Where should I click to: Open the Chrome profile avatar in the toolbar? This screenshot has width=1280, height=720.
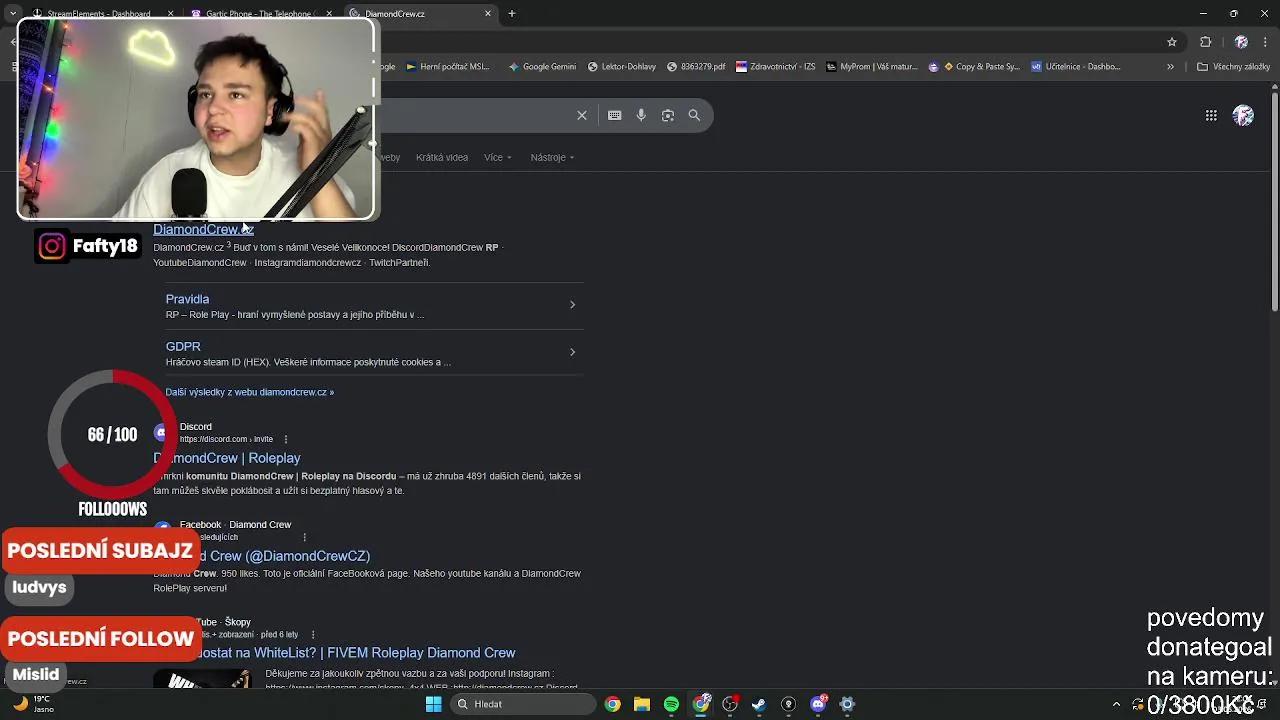click(1241, 42)
